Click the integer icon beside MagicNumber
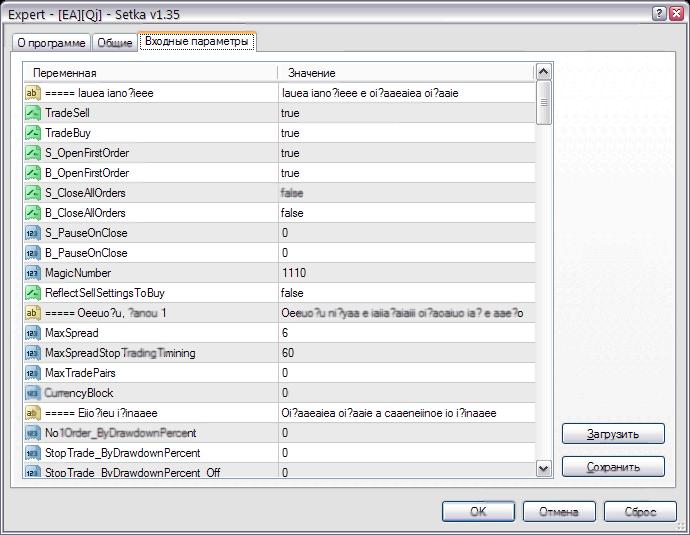The height and width of the screenshot is (535, 690). pos(33,273)
